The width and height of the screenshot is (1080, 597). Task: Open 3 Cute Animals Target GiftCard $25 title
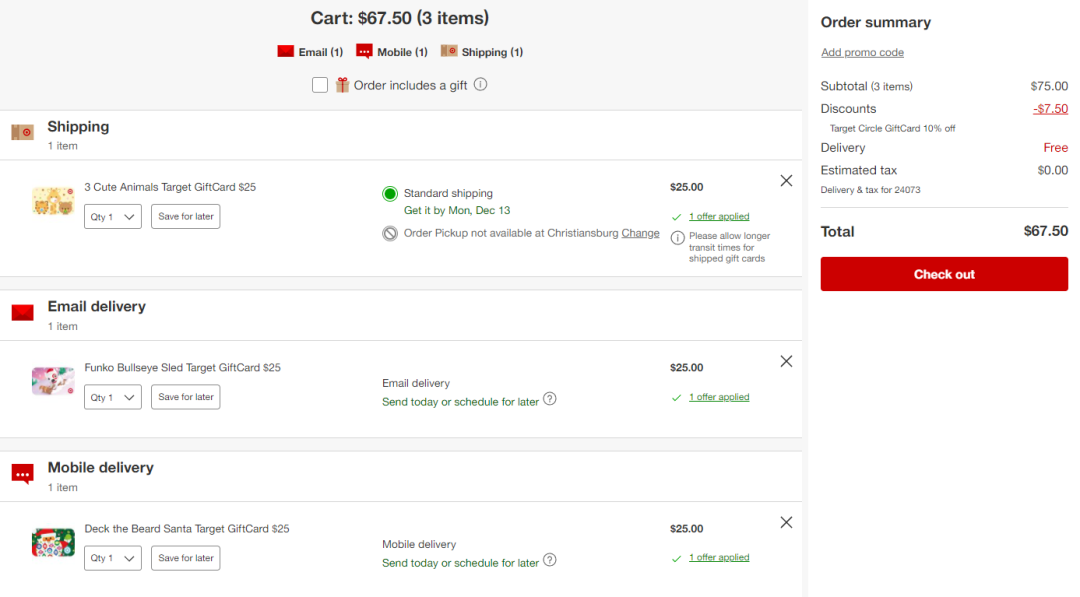(170, 187)
